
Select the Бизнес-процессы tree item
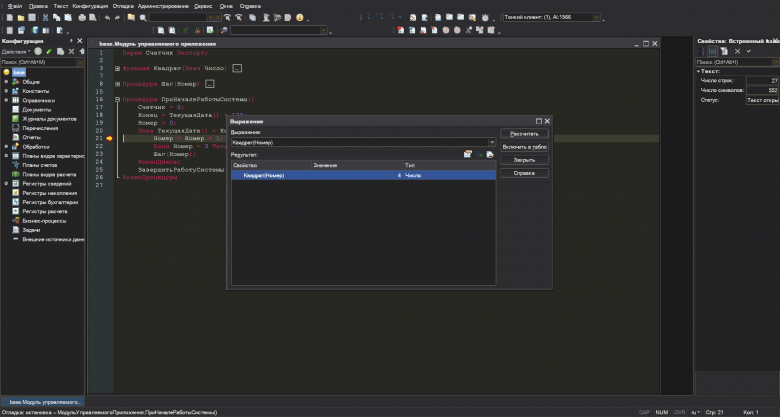[x=44, y=220]
